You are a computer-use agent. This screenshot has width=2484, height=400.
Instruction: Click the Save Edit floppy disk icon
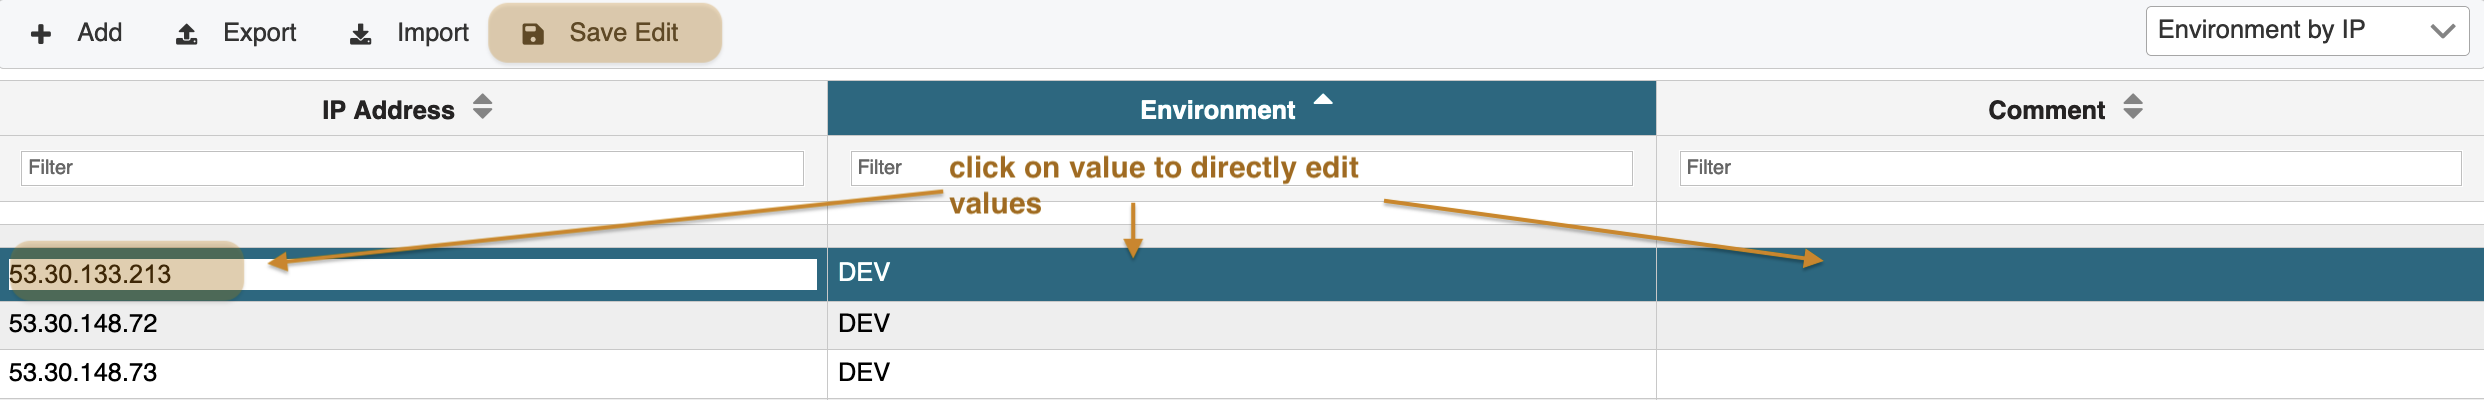tap(533, 34)
